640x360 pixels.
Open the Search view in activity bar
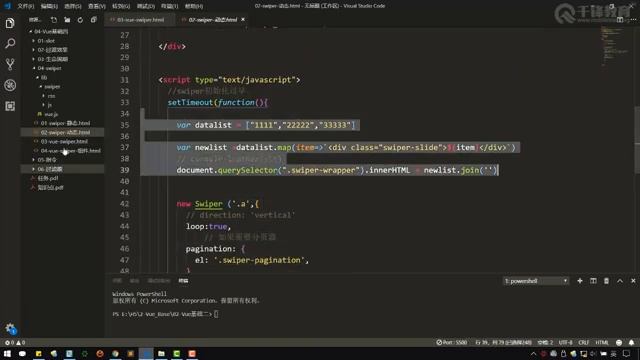point(10,43)
